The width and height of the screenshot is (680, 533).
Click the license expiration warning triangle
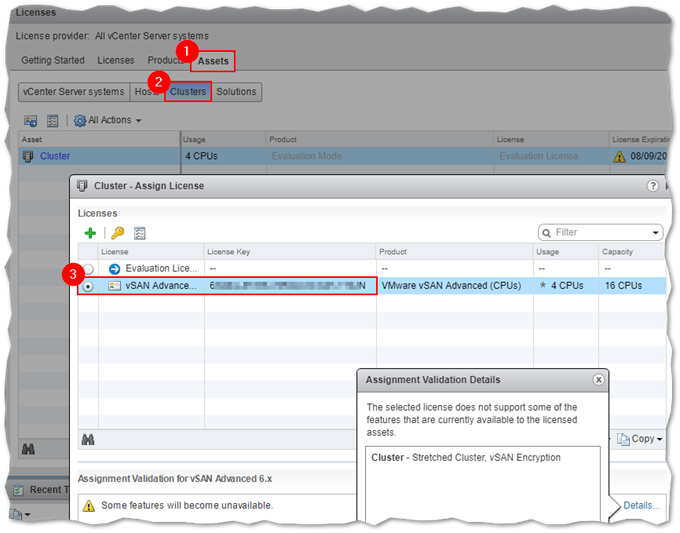coord(619,157)
